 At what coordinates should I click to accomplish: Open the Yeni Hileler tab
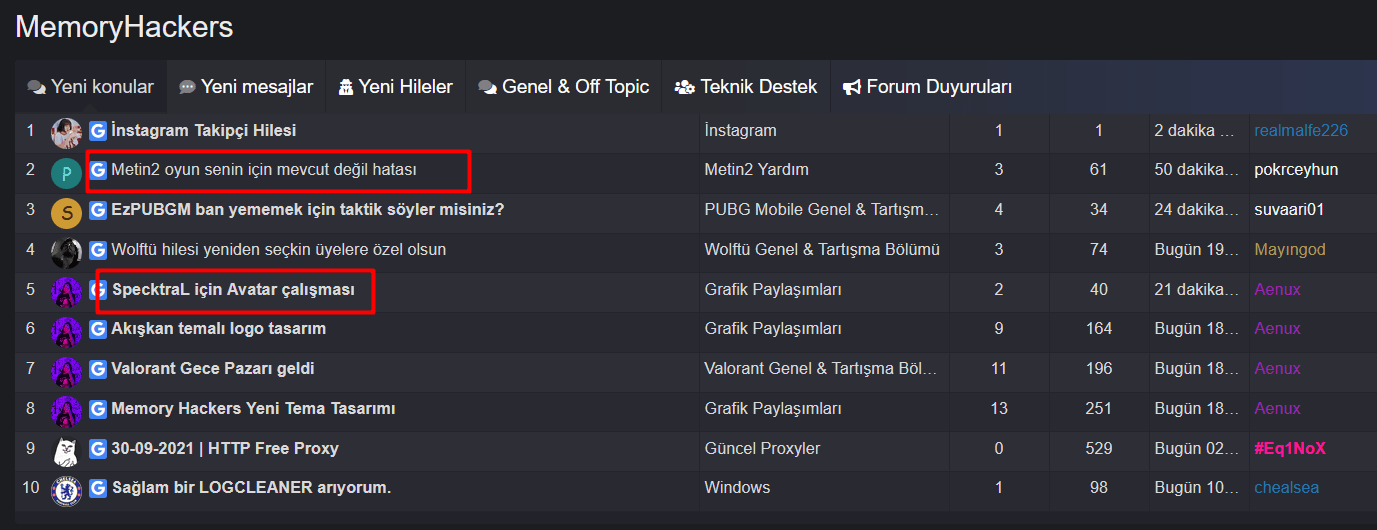click(x=396, y=87)
